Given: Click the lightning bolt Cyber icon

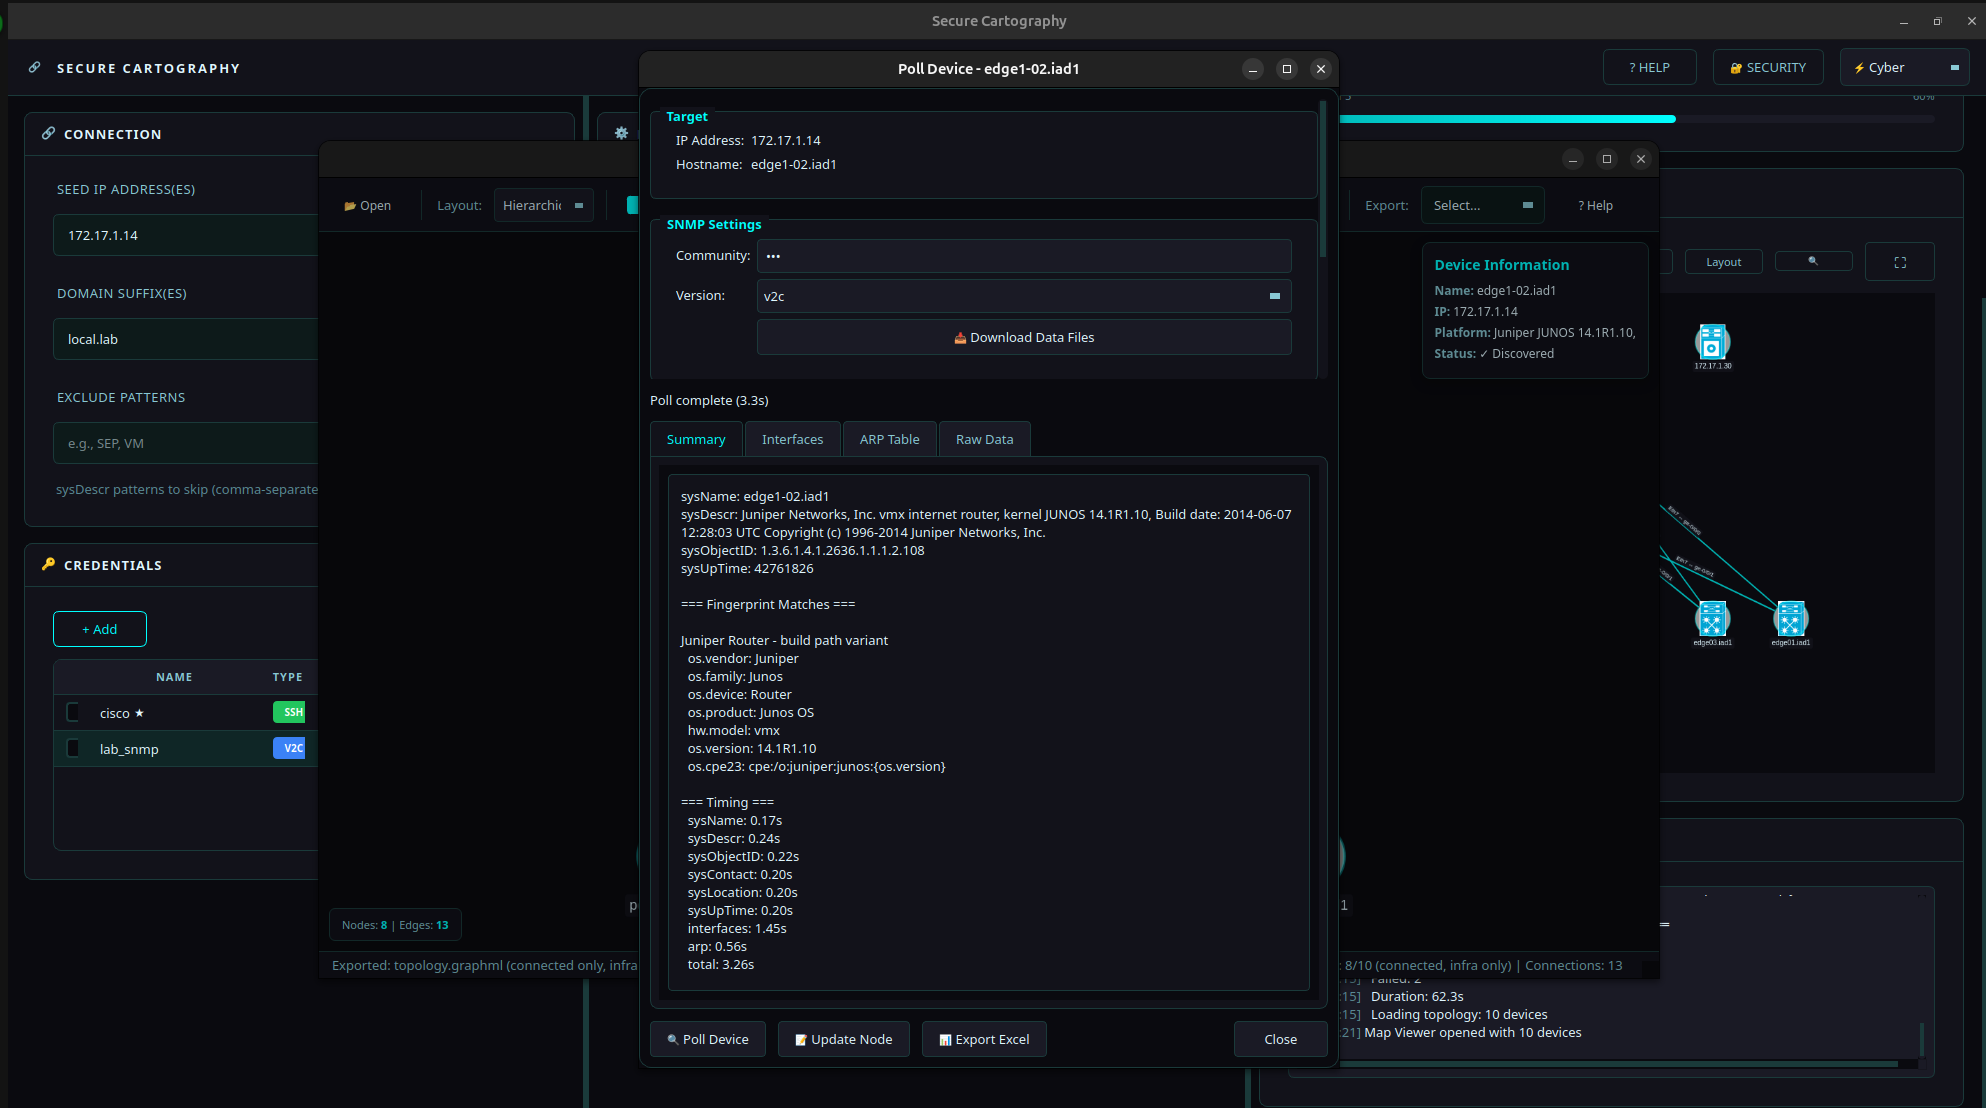Looking at the screenshot, I should [x=1858, y=67].
